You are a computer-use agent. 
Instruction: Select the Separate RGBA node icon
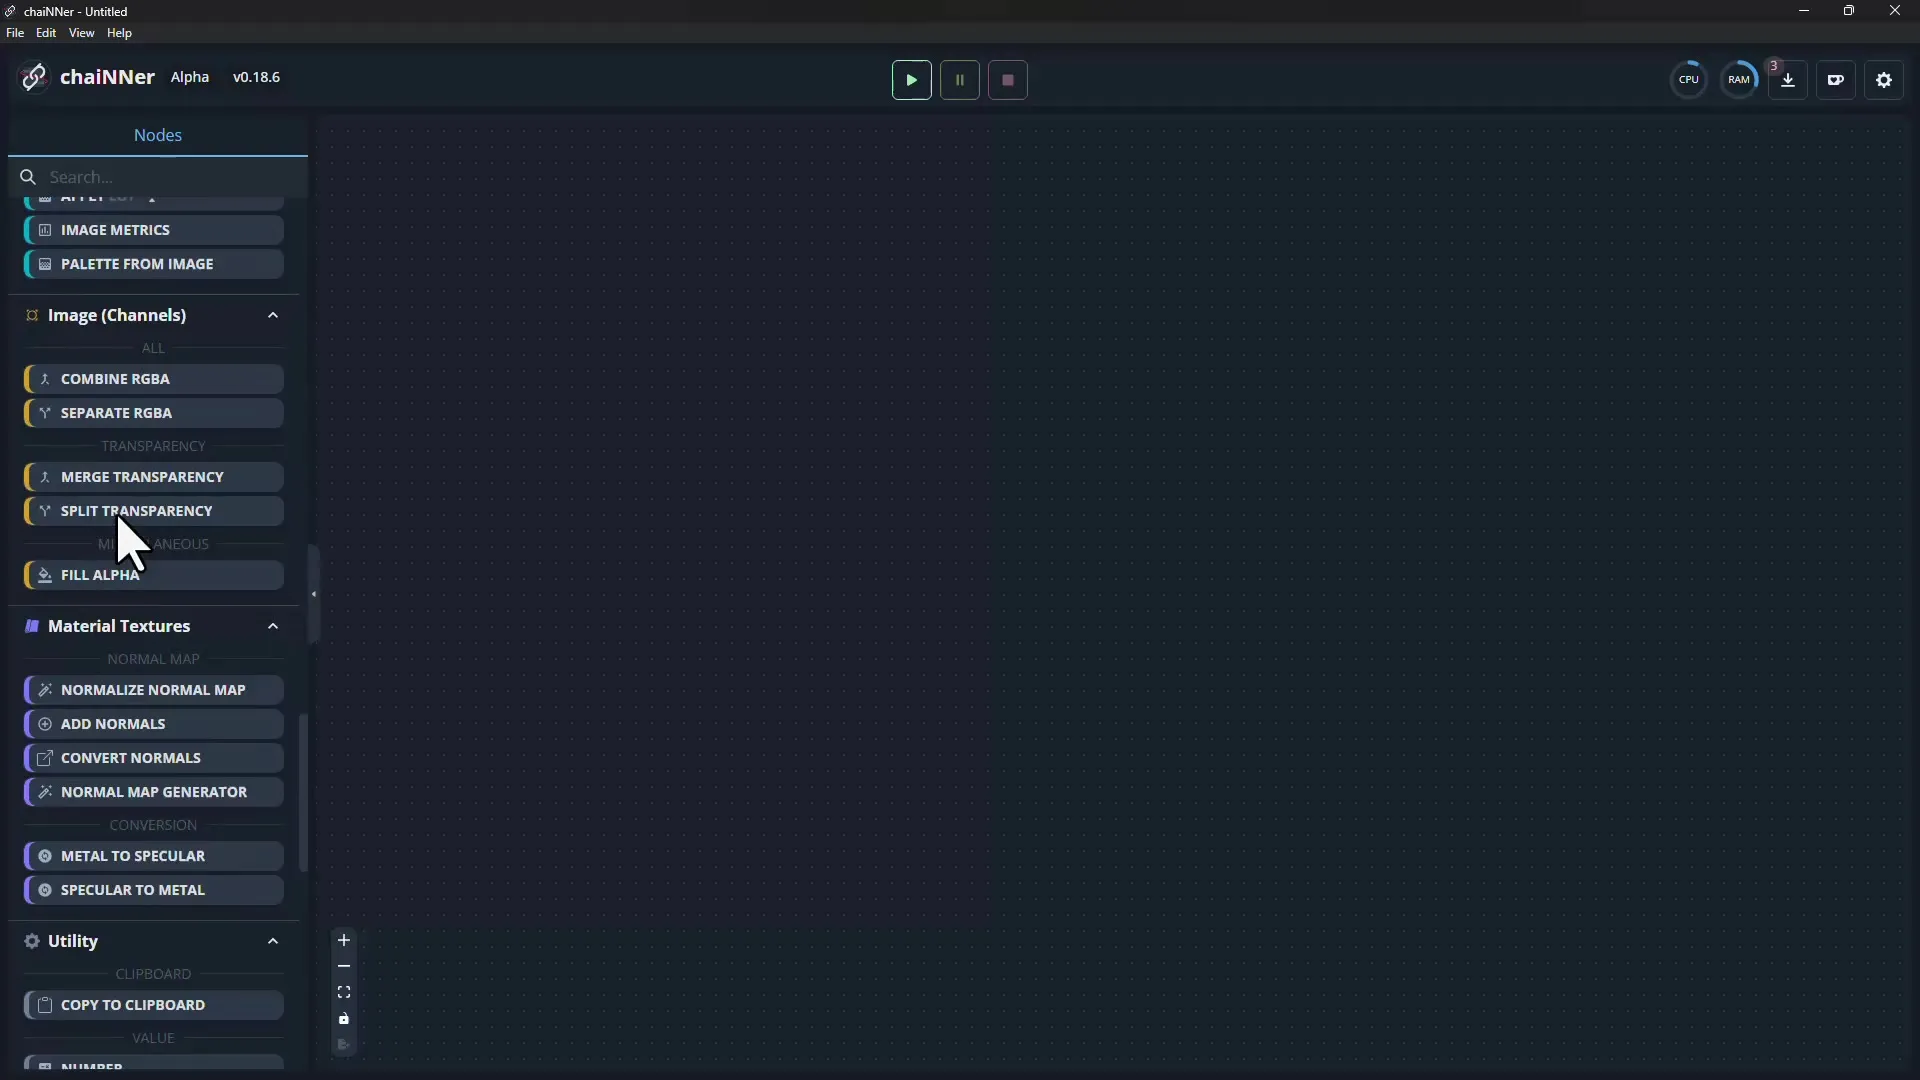(x=44, y=413)
